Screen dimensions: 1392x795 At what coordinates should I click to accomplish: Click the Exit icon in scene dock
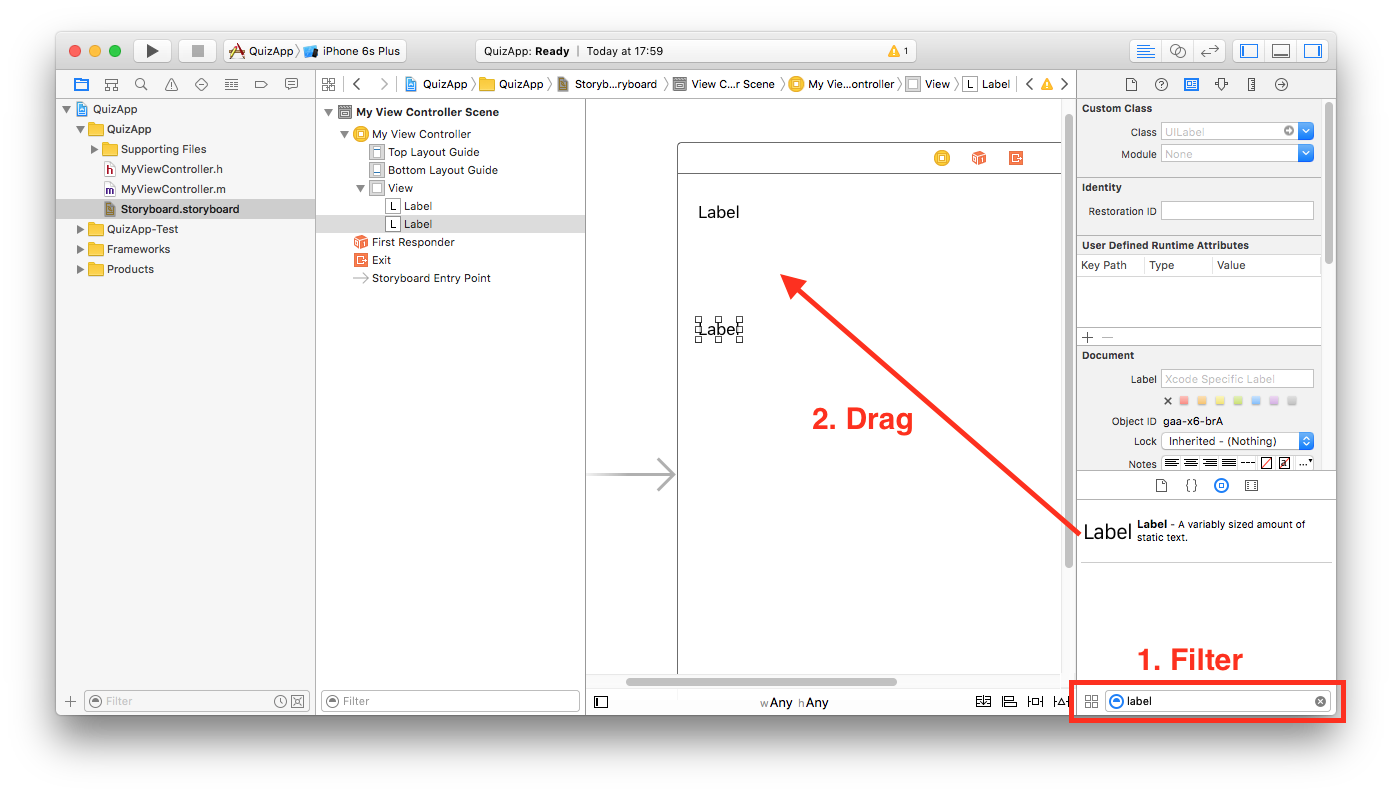click(1016, 158)
